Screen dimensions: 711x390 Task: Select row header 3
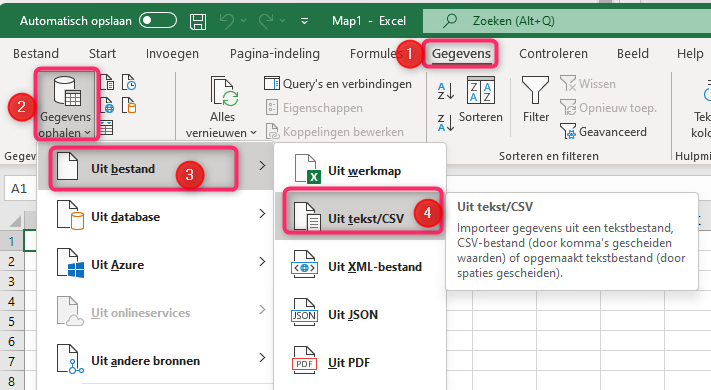[11, 282]
